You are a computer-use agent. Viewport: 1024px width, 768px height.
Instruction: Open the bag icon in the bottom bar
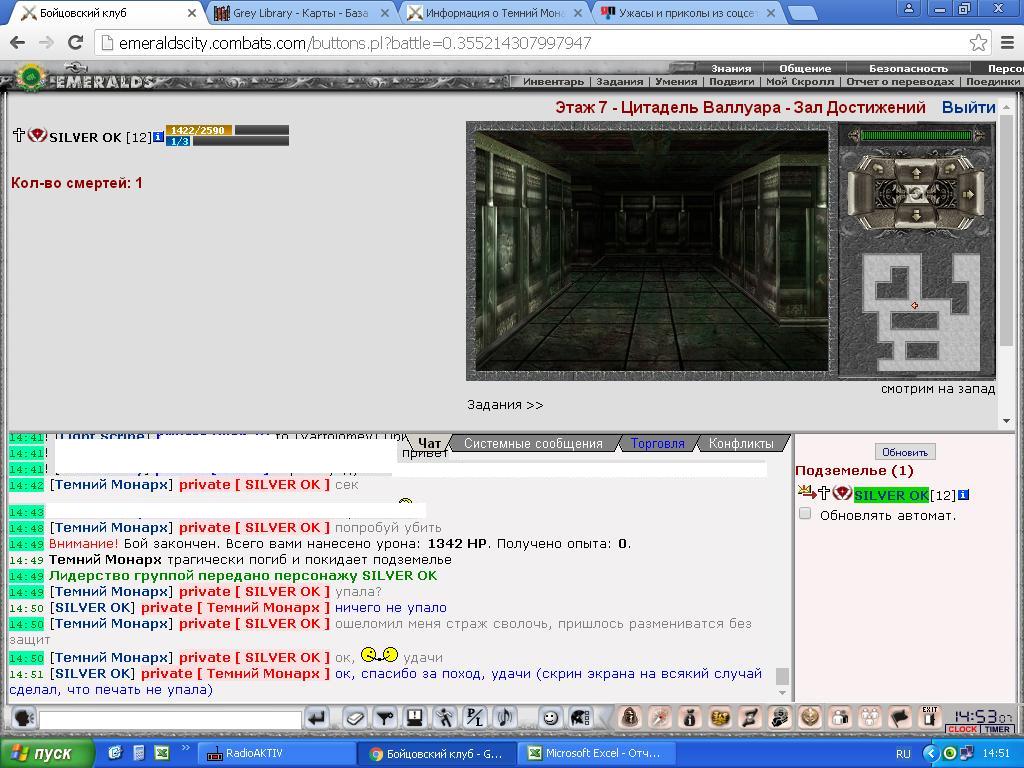[630, 718]
